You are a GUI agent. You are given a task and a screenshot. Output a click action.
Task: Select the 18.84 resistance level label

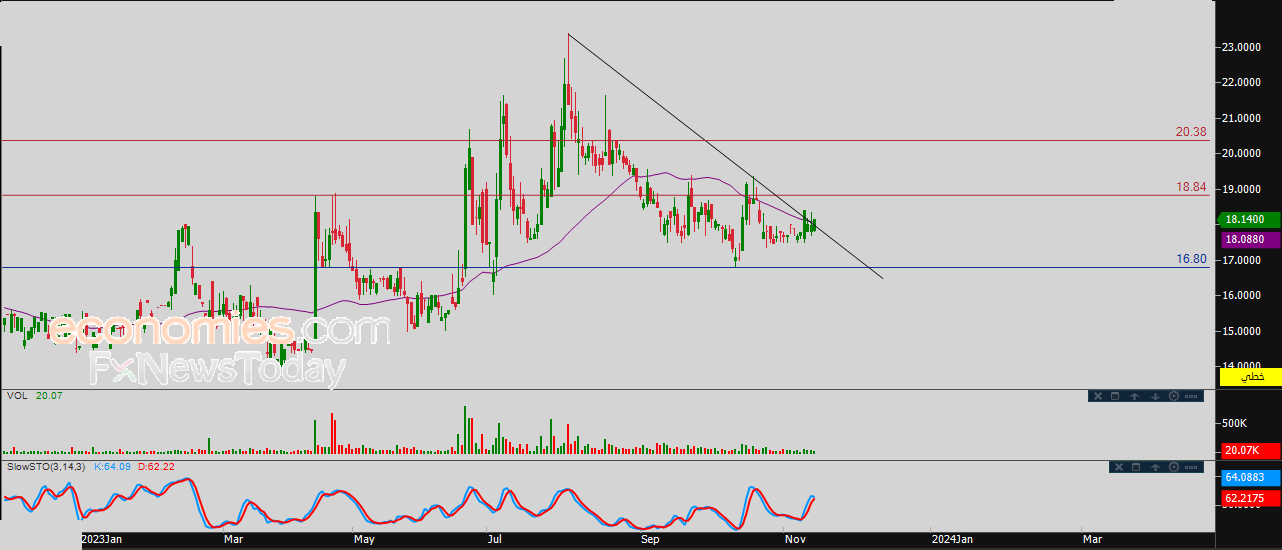click(1191, 187)
